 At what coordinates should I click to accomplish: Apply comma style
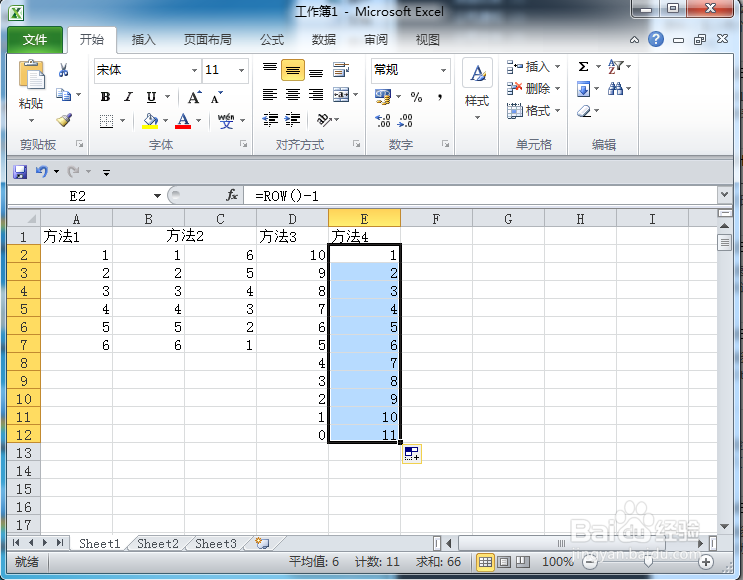[x=440, y=97]
